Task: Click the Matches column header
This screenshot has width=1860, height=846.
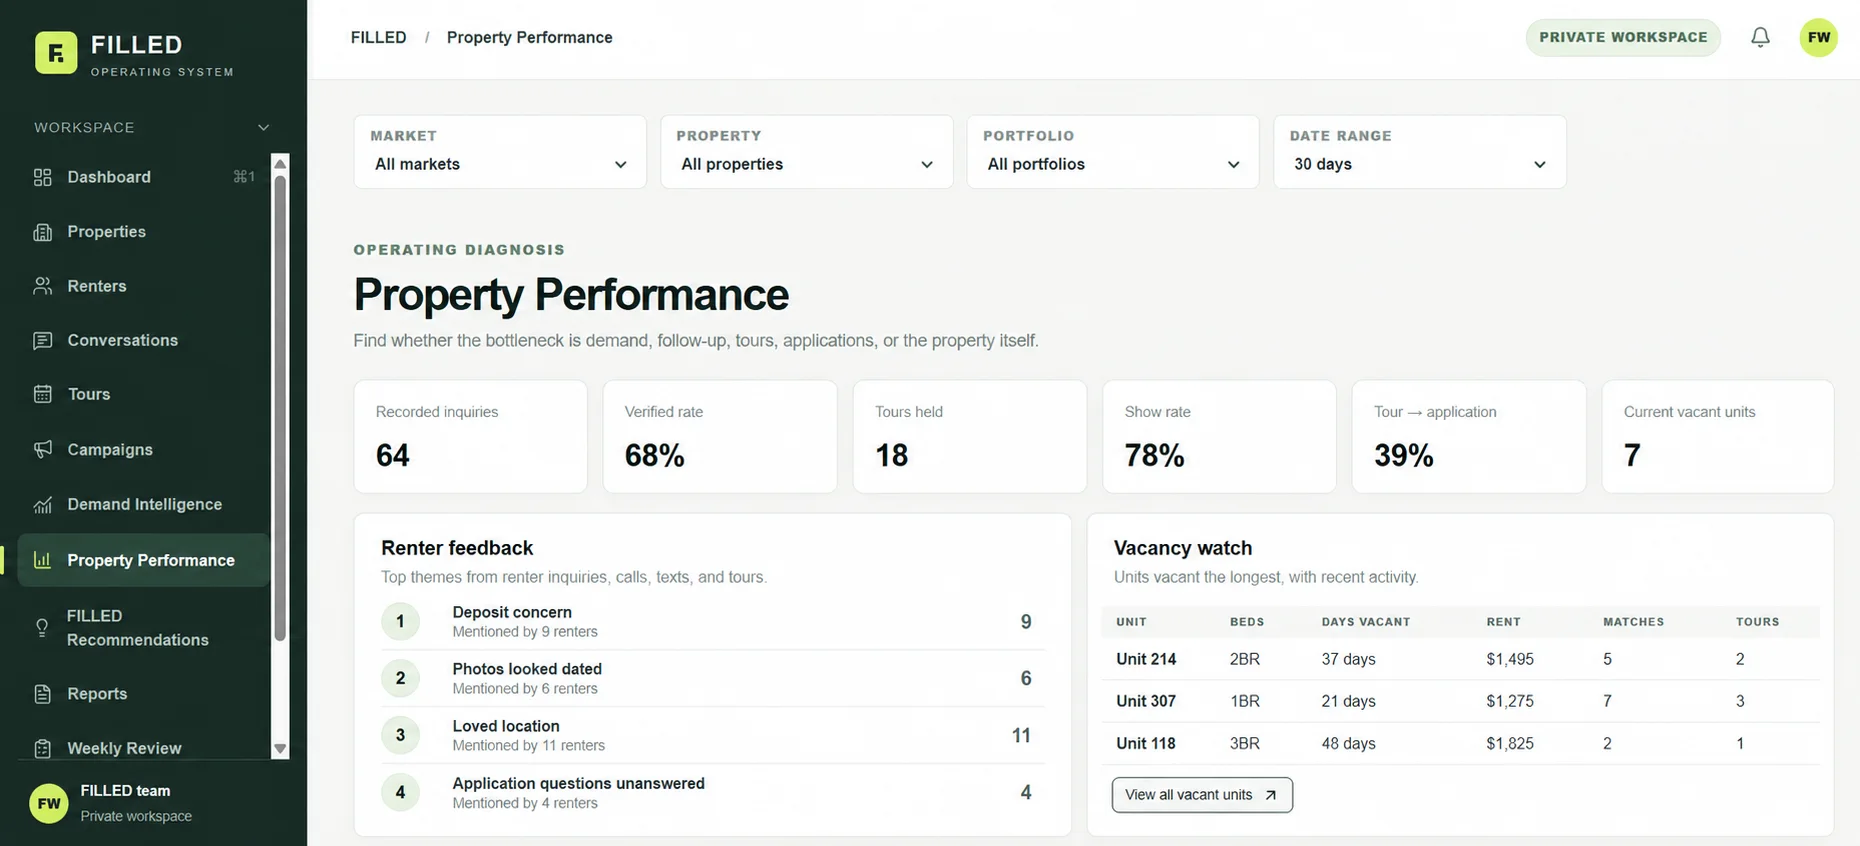Action: point(1634,622)
